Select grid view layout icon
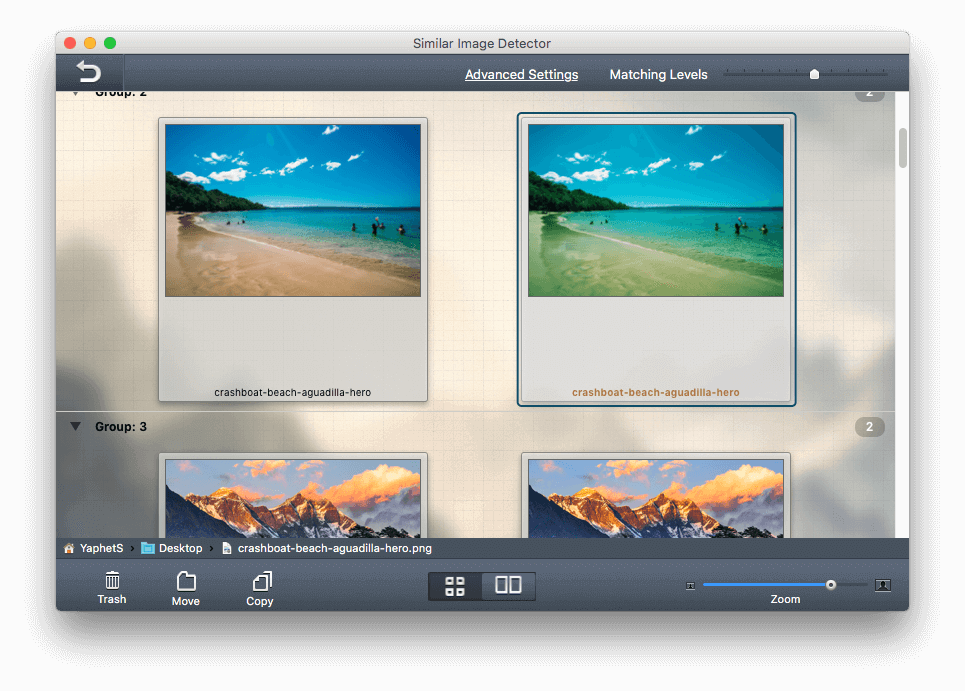 (455, 586)
